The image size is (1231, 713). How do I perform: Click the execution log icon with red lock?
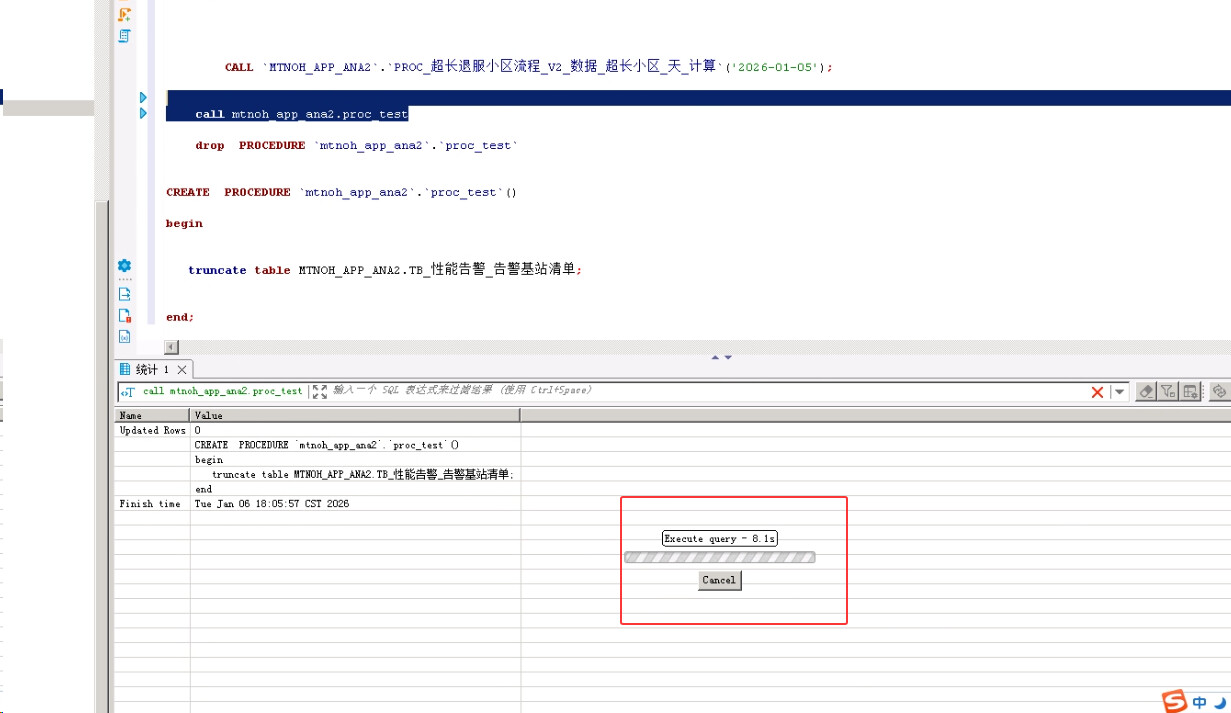coord(124,316)
